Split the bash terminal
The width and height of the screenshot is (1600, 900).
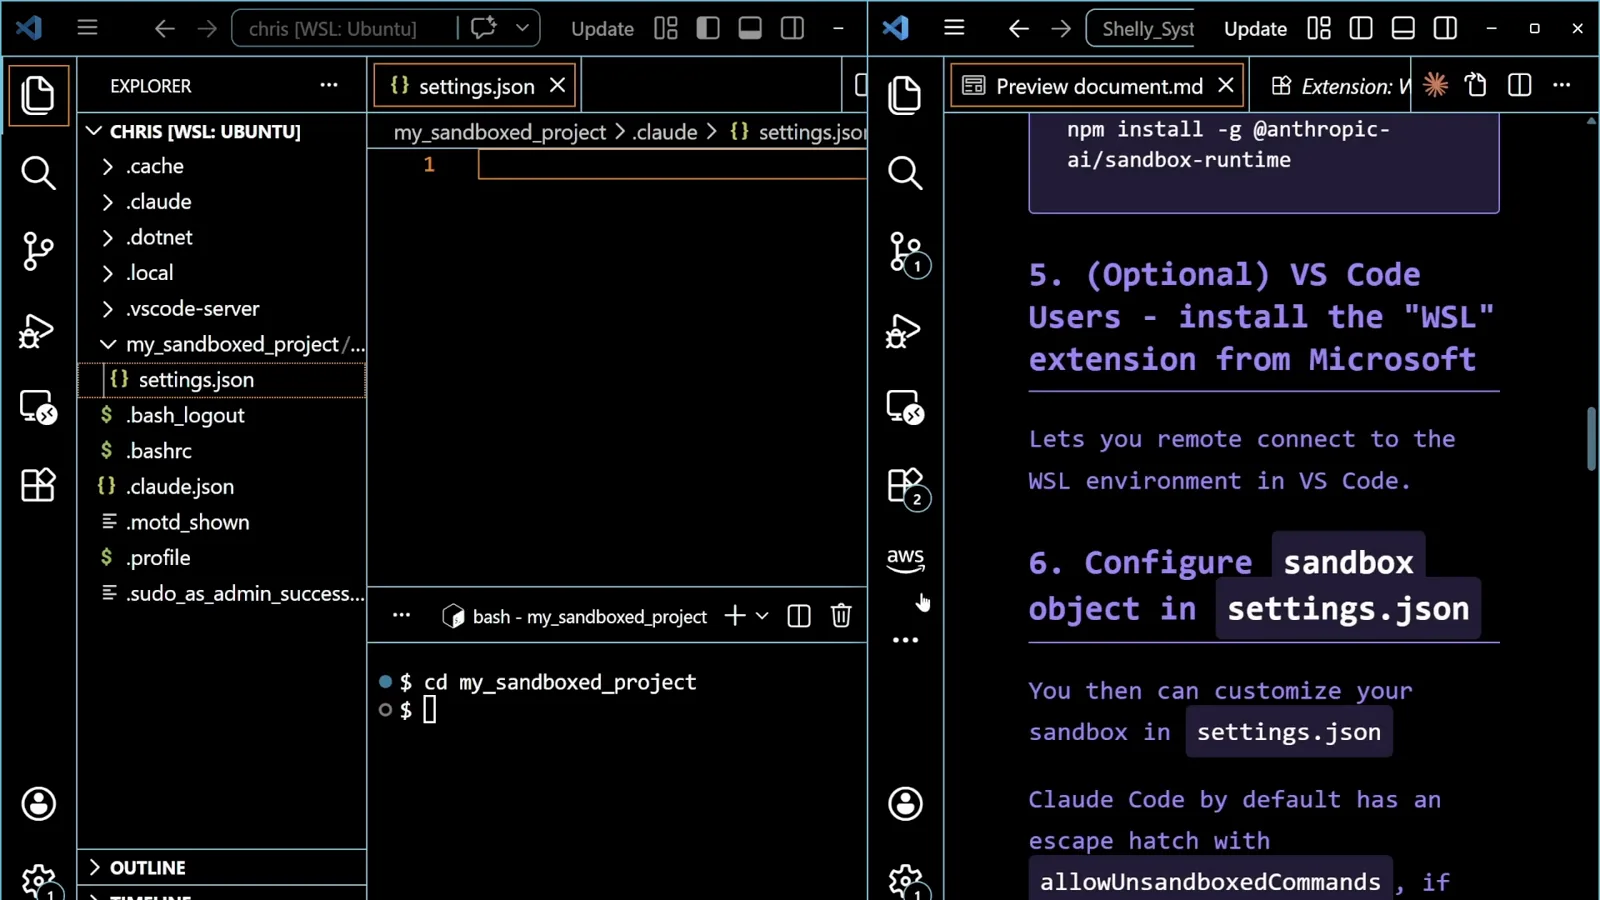click(799, 616)
